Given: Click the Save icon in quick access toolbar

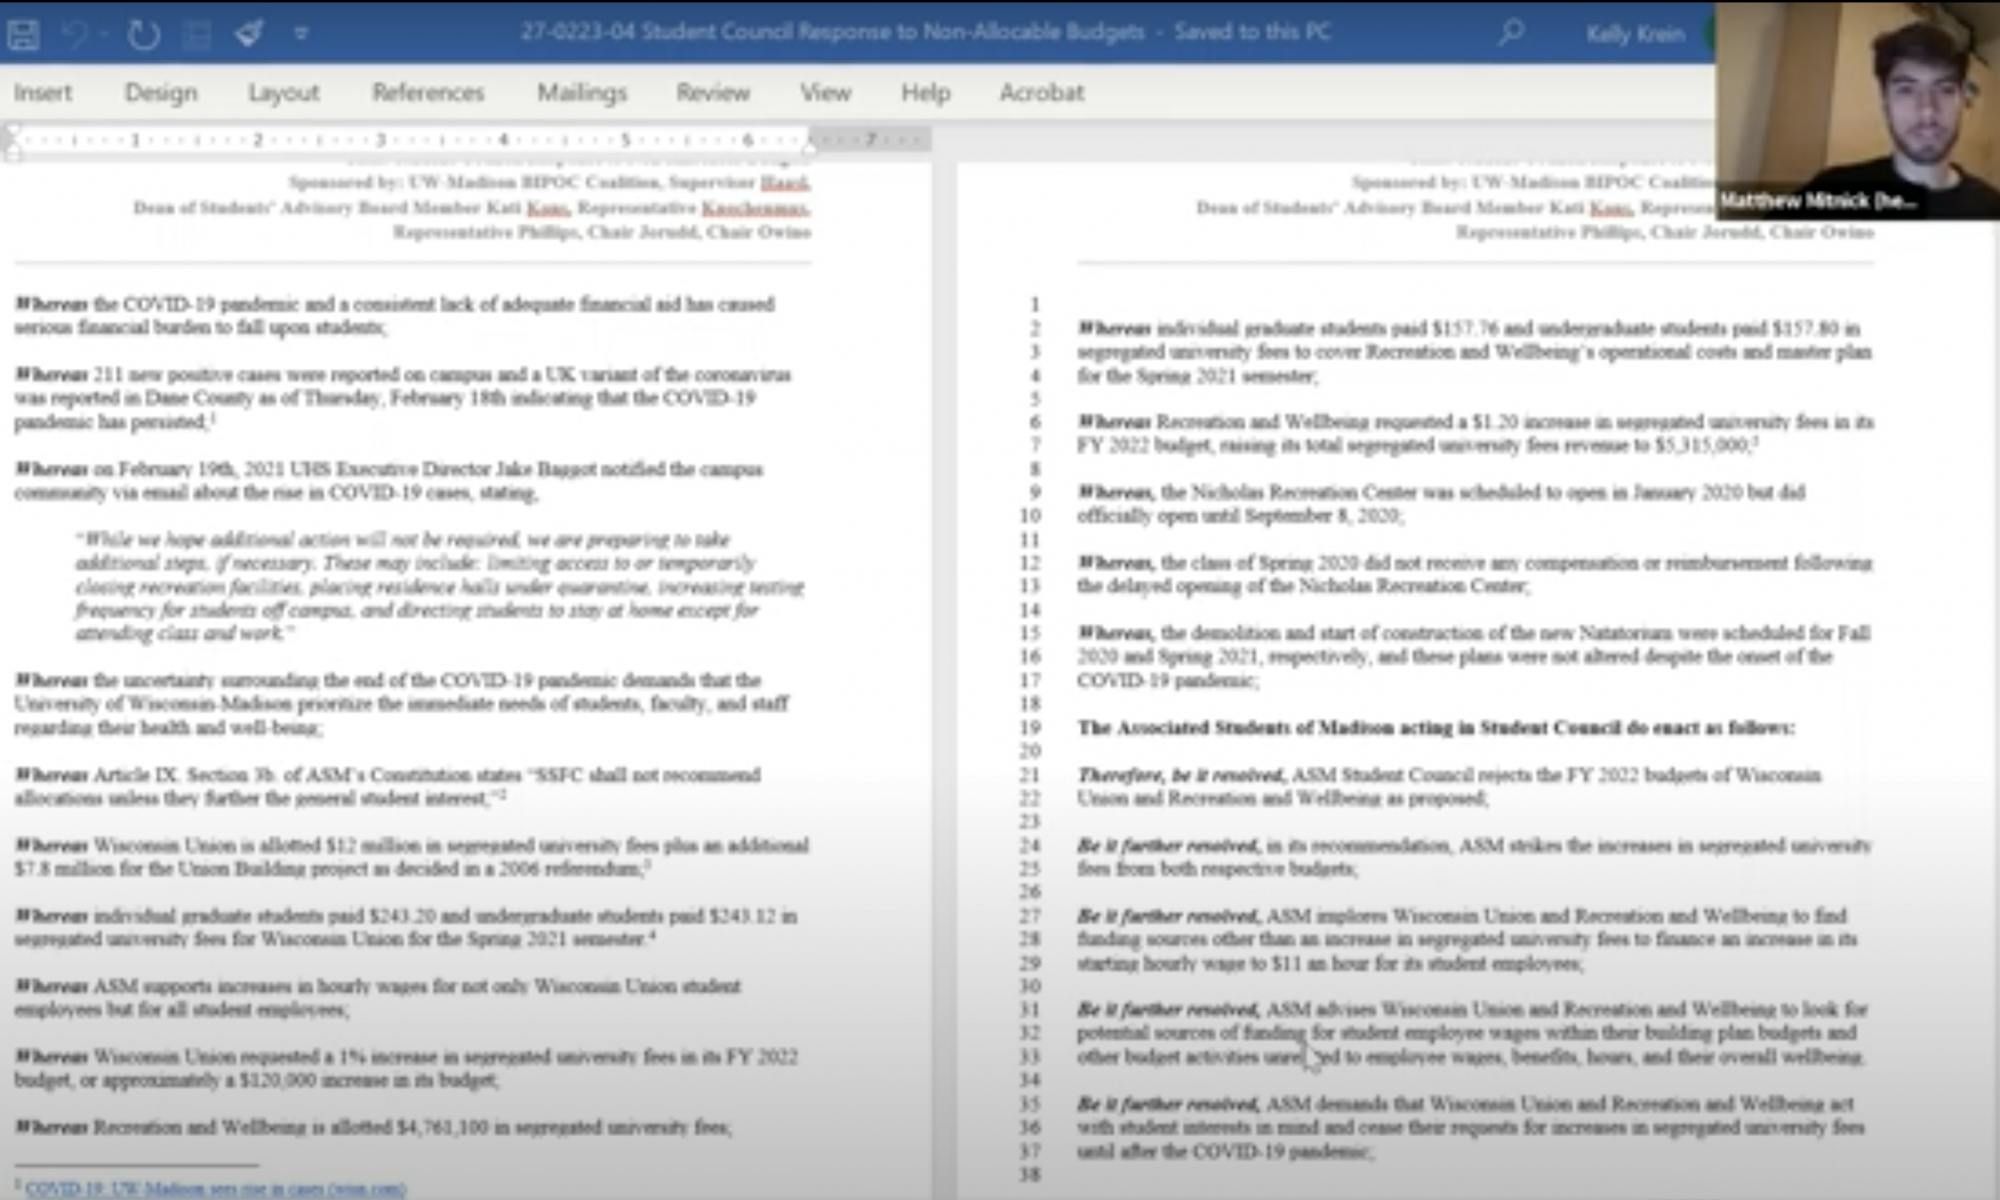Looking at the screenshot, I should click(x=23, y=33).
